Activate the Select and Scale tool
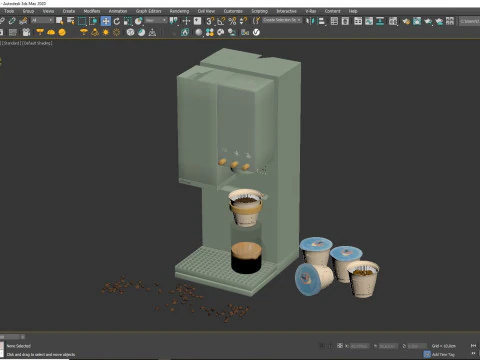This screenshot has width=480, height=360. coord(128,21)
